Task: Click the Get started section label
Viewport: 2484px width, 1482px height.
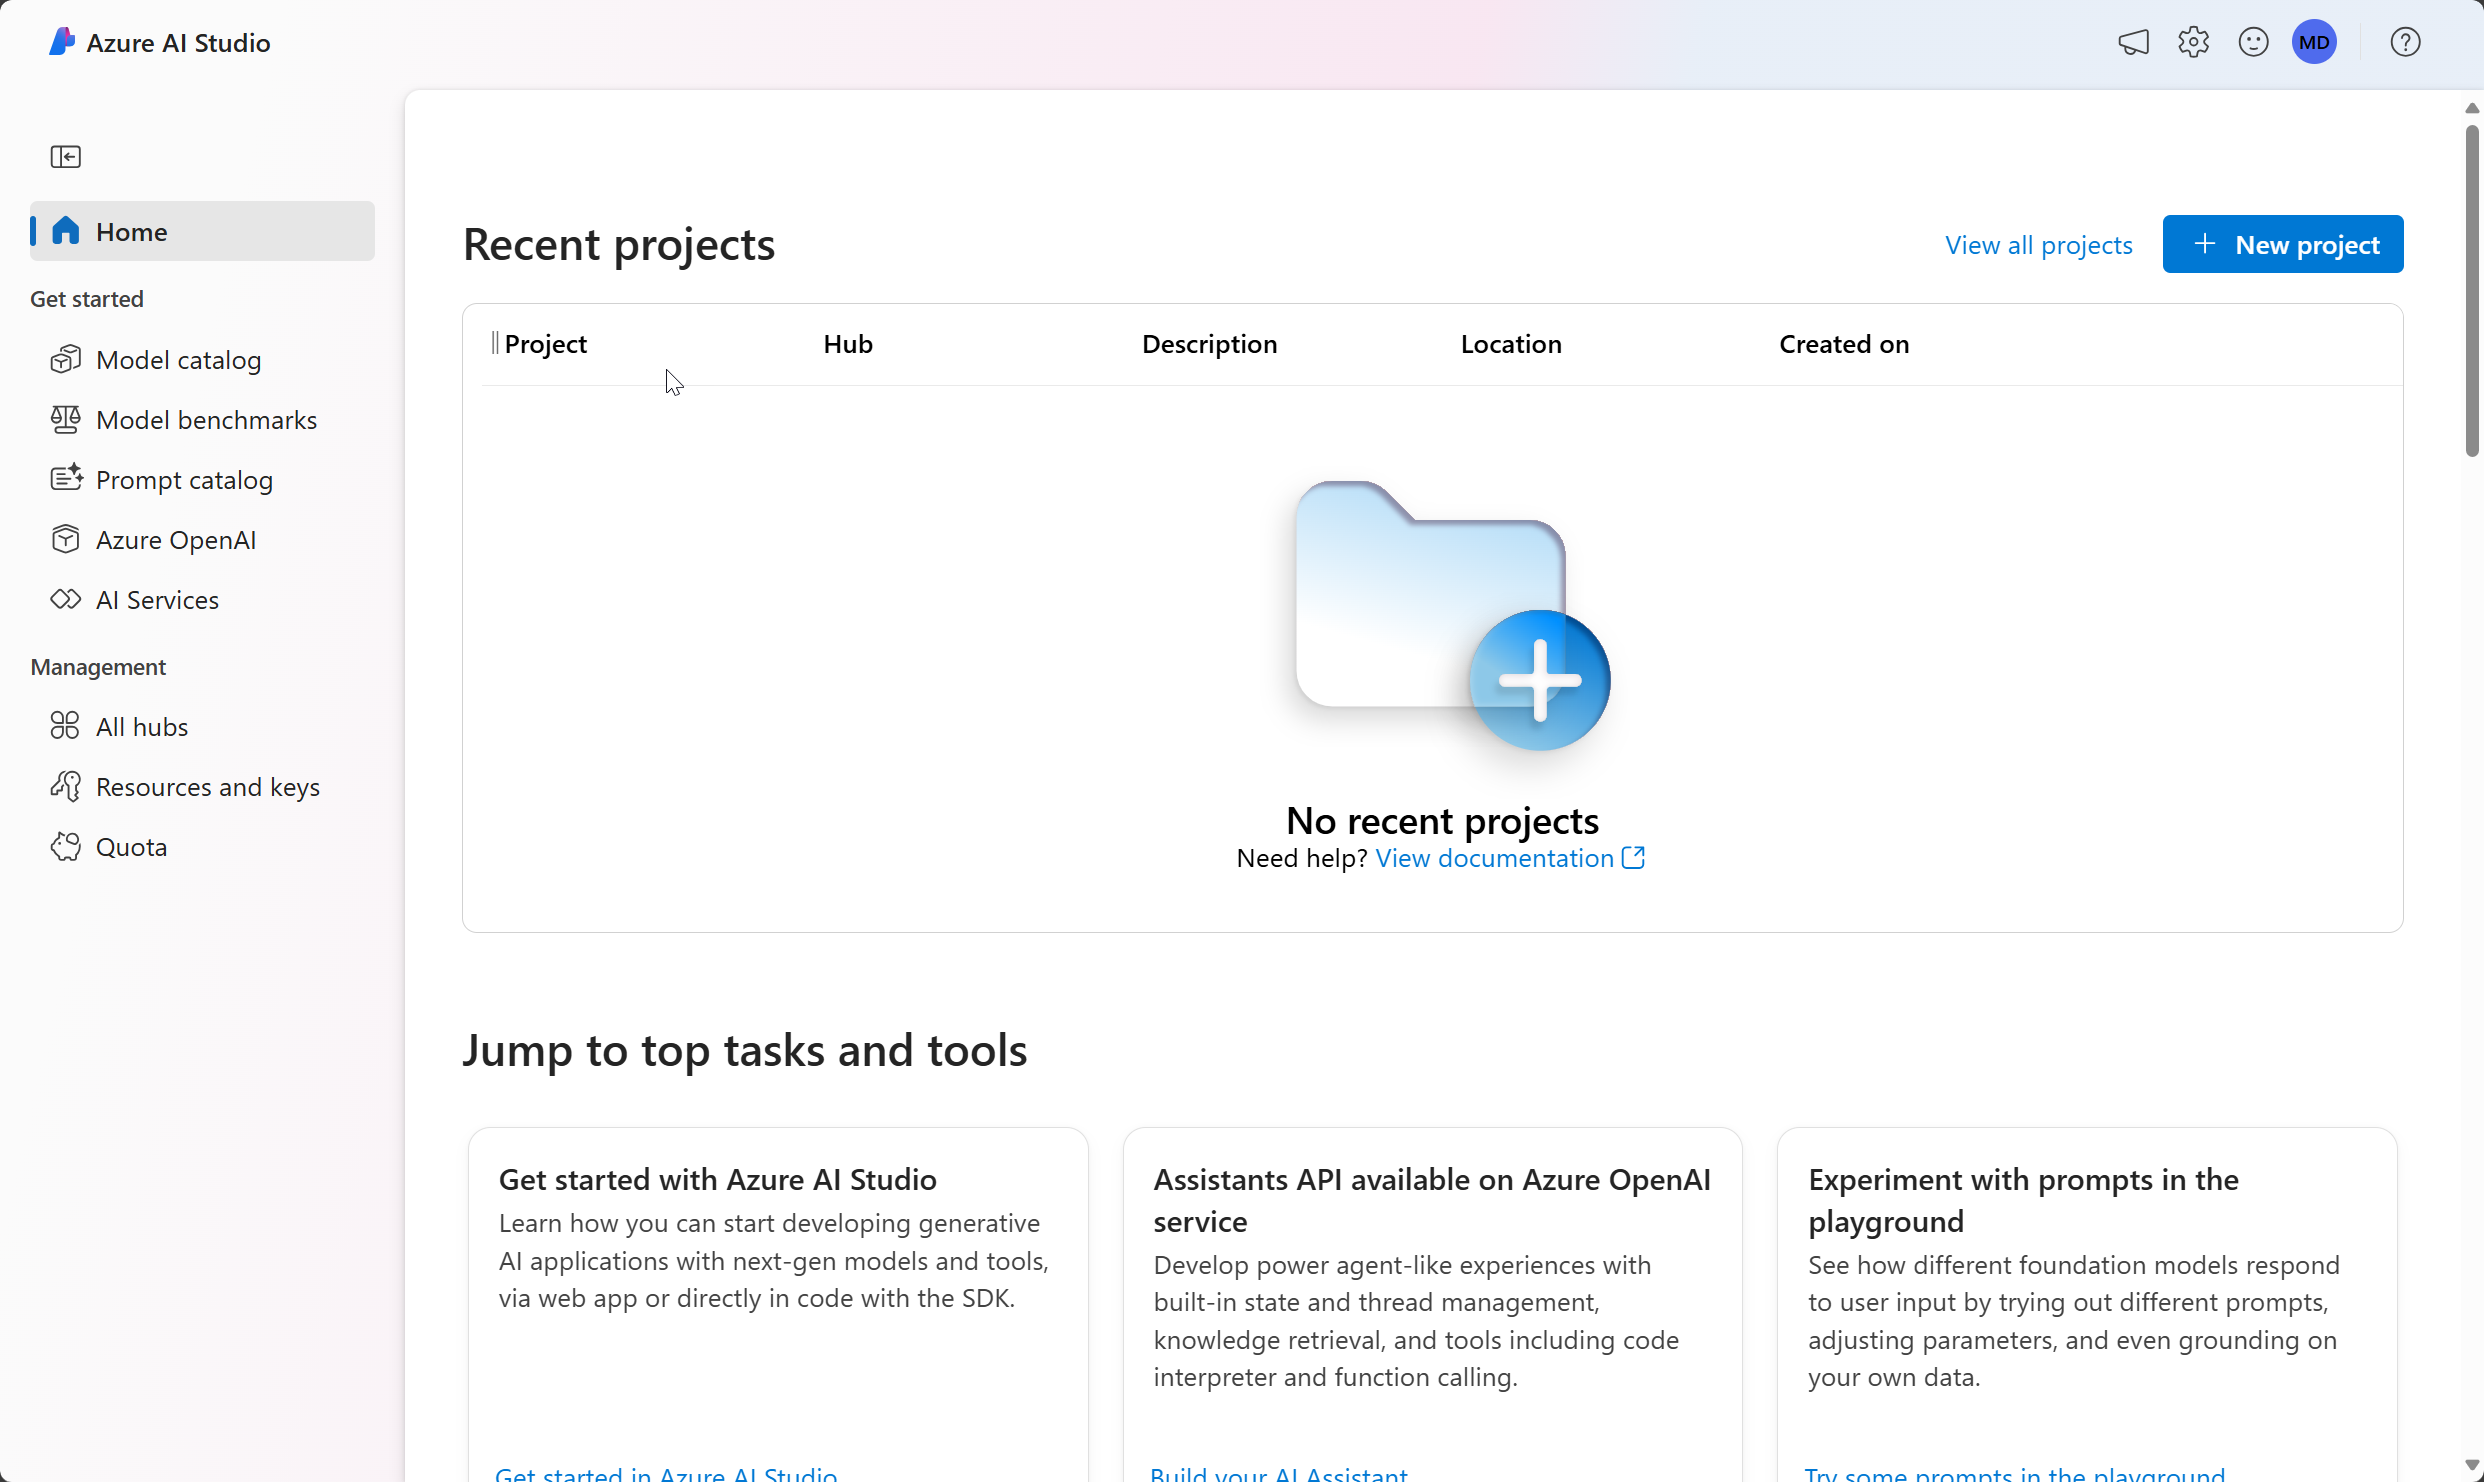Action: tap(87, 299)
